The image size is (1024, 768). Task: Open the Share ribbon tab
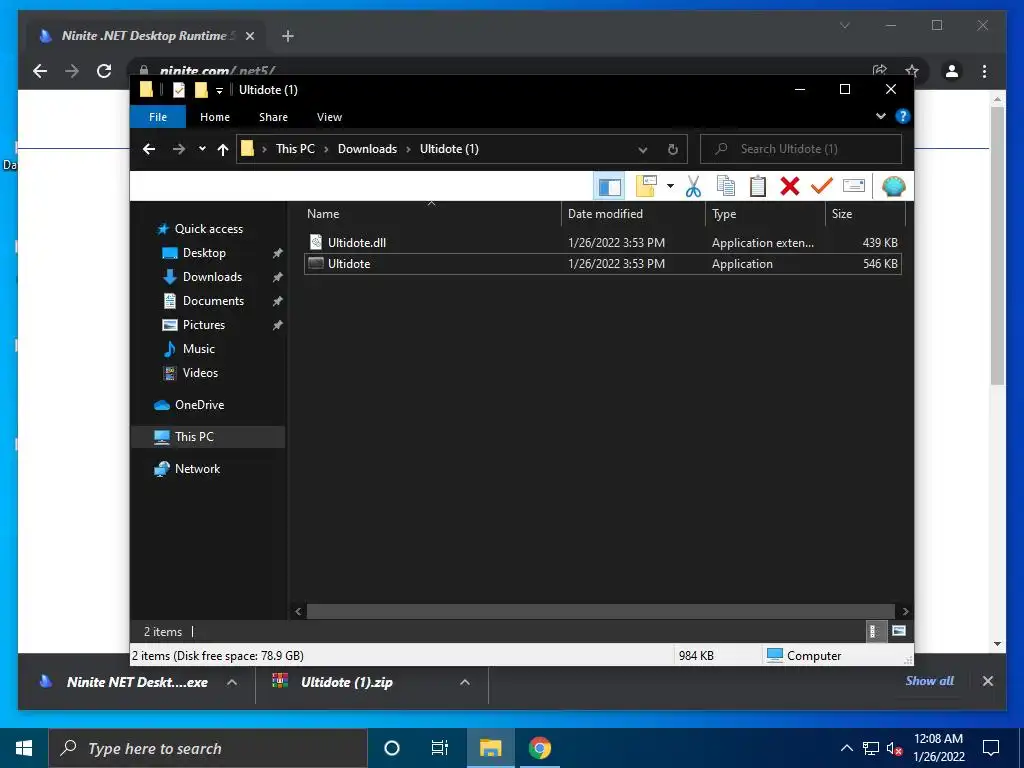click(x=273, y=117)
